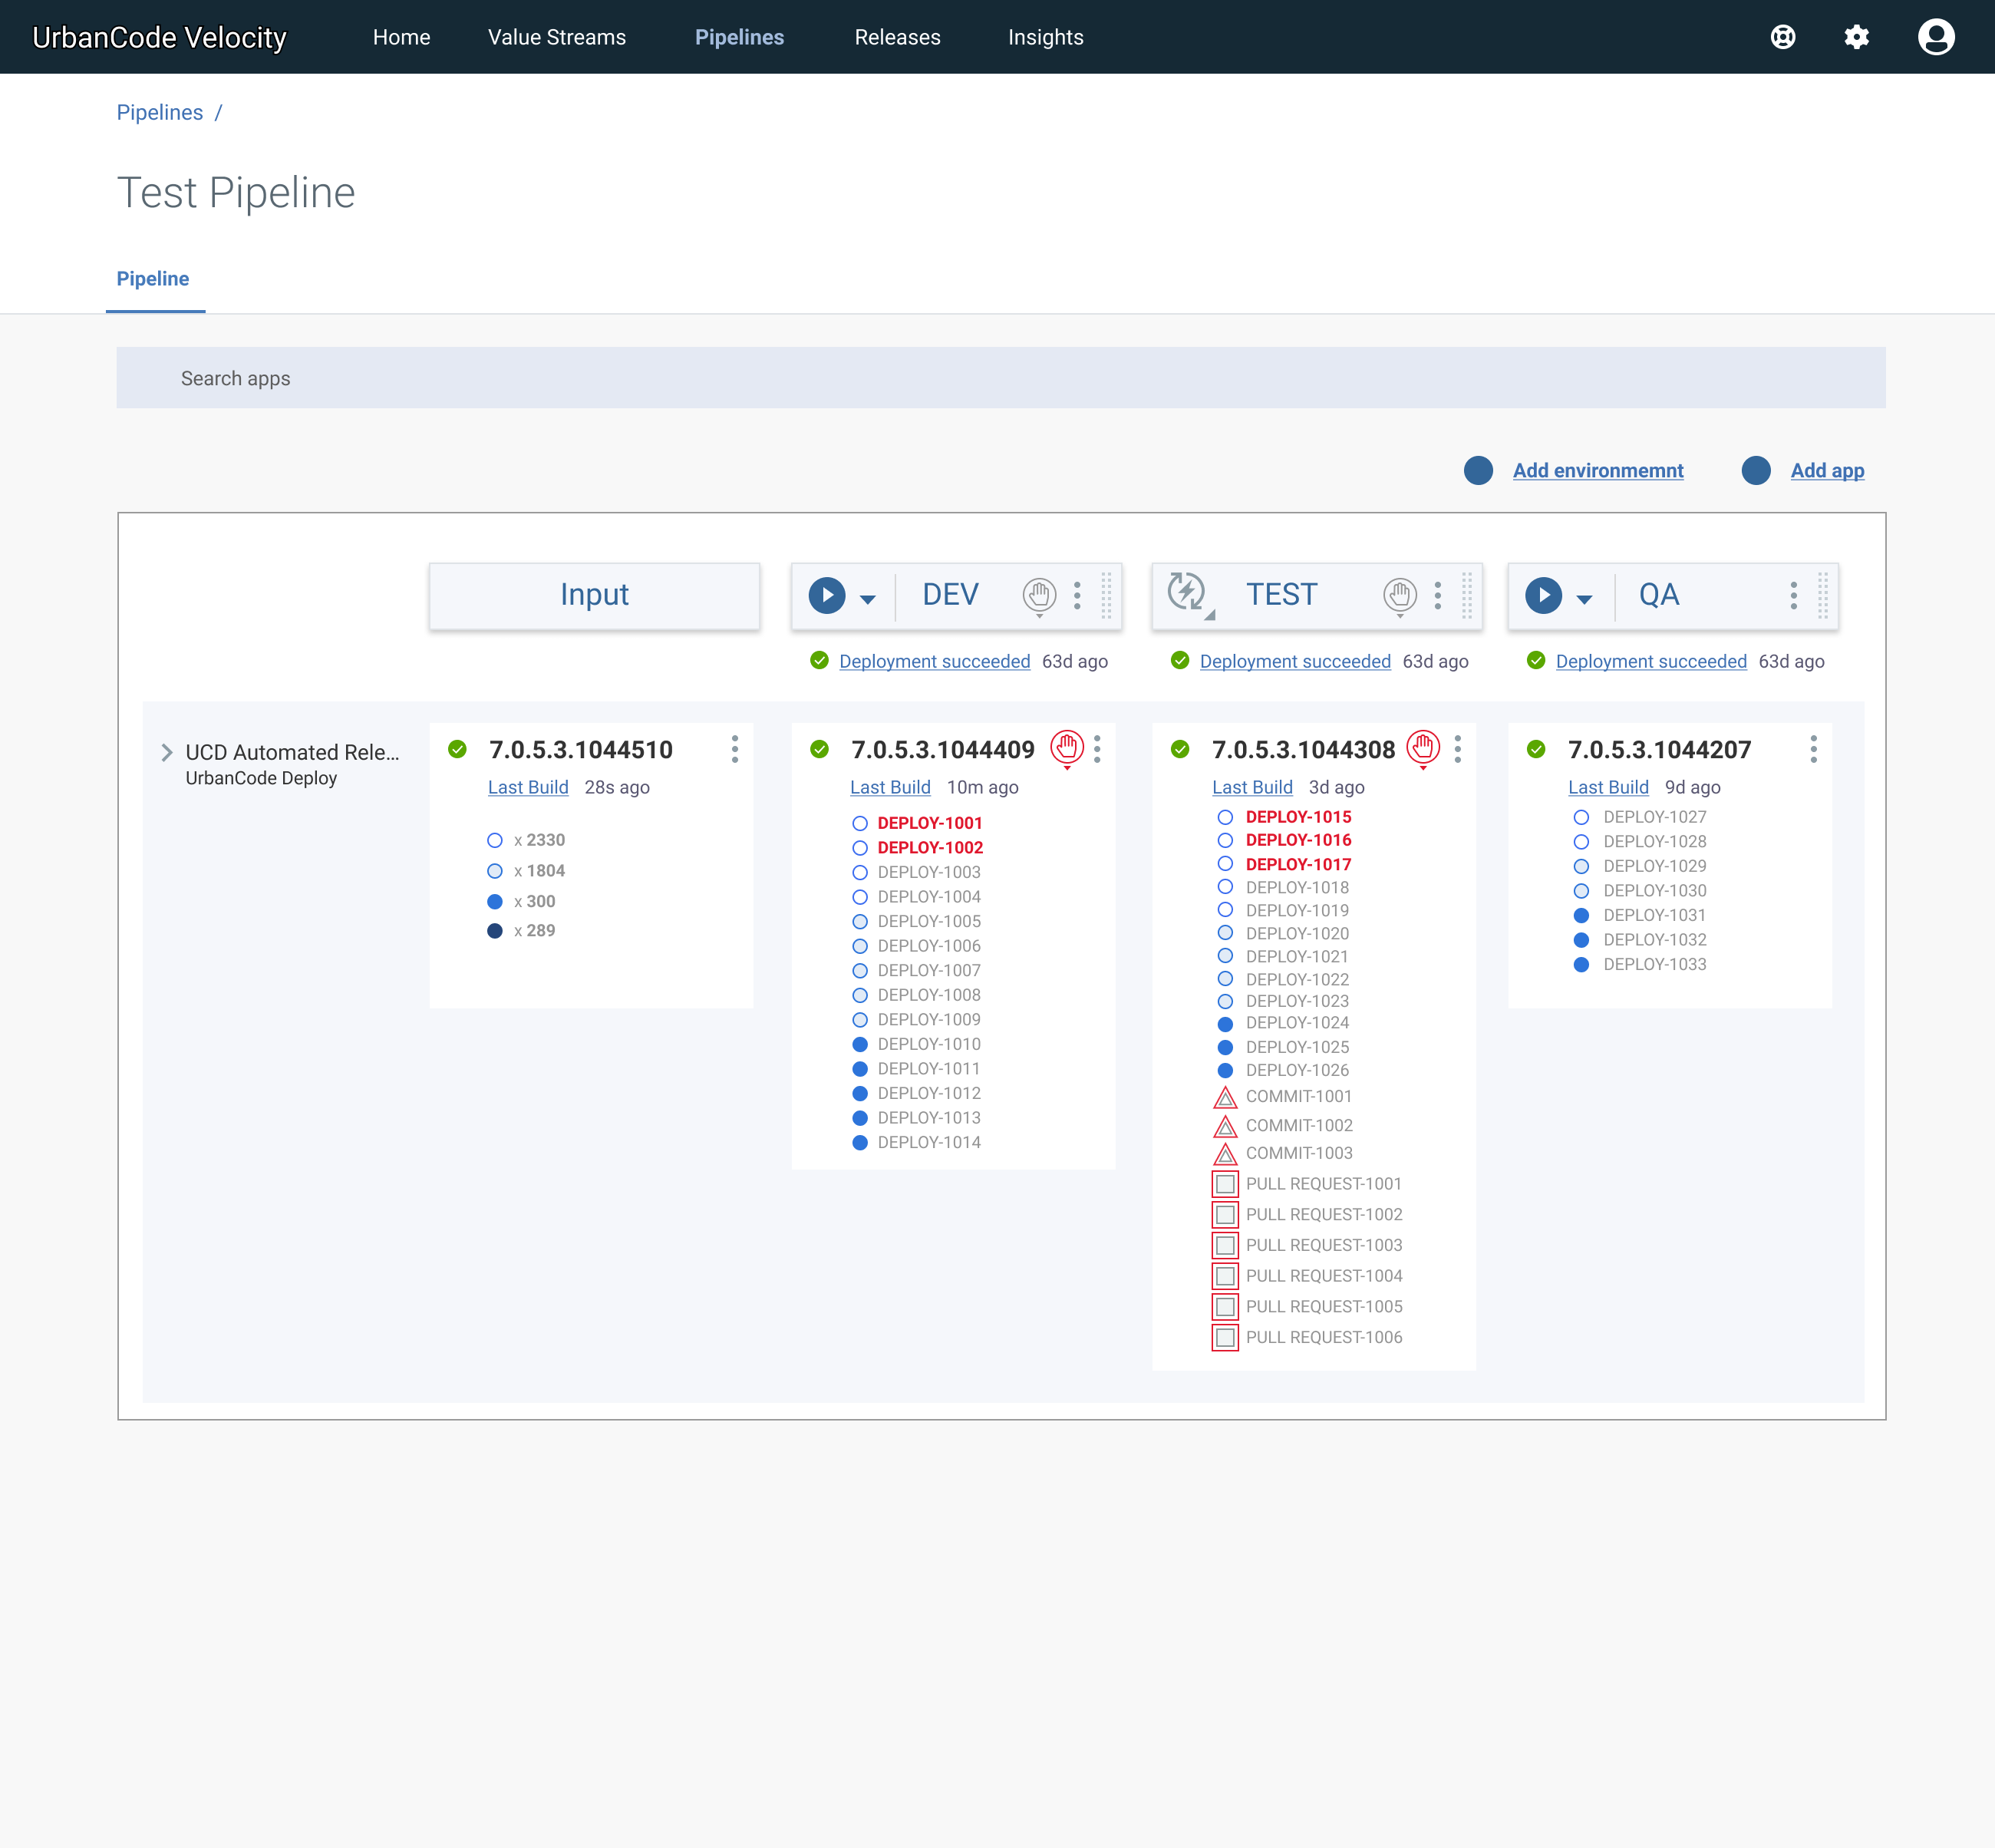Go to the Value Streams menu

pos(556,37)
